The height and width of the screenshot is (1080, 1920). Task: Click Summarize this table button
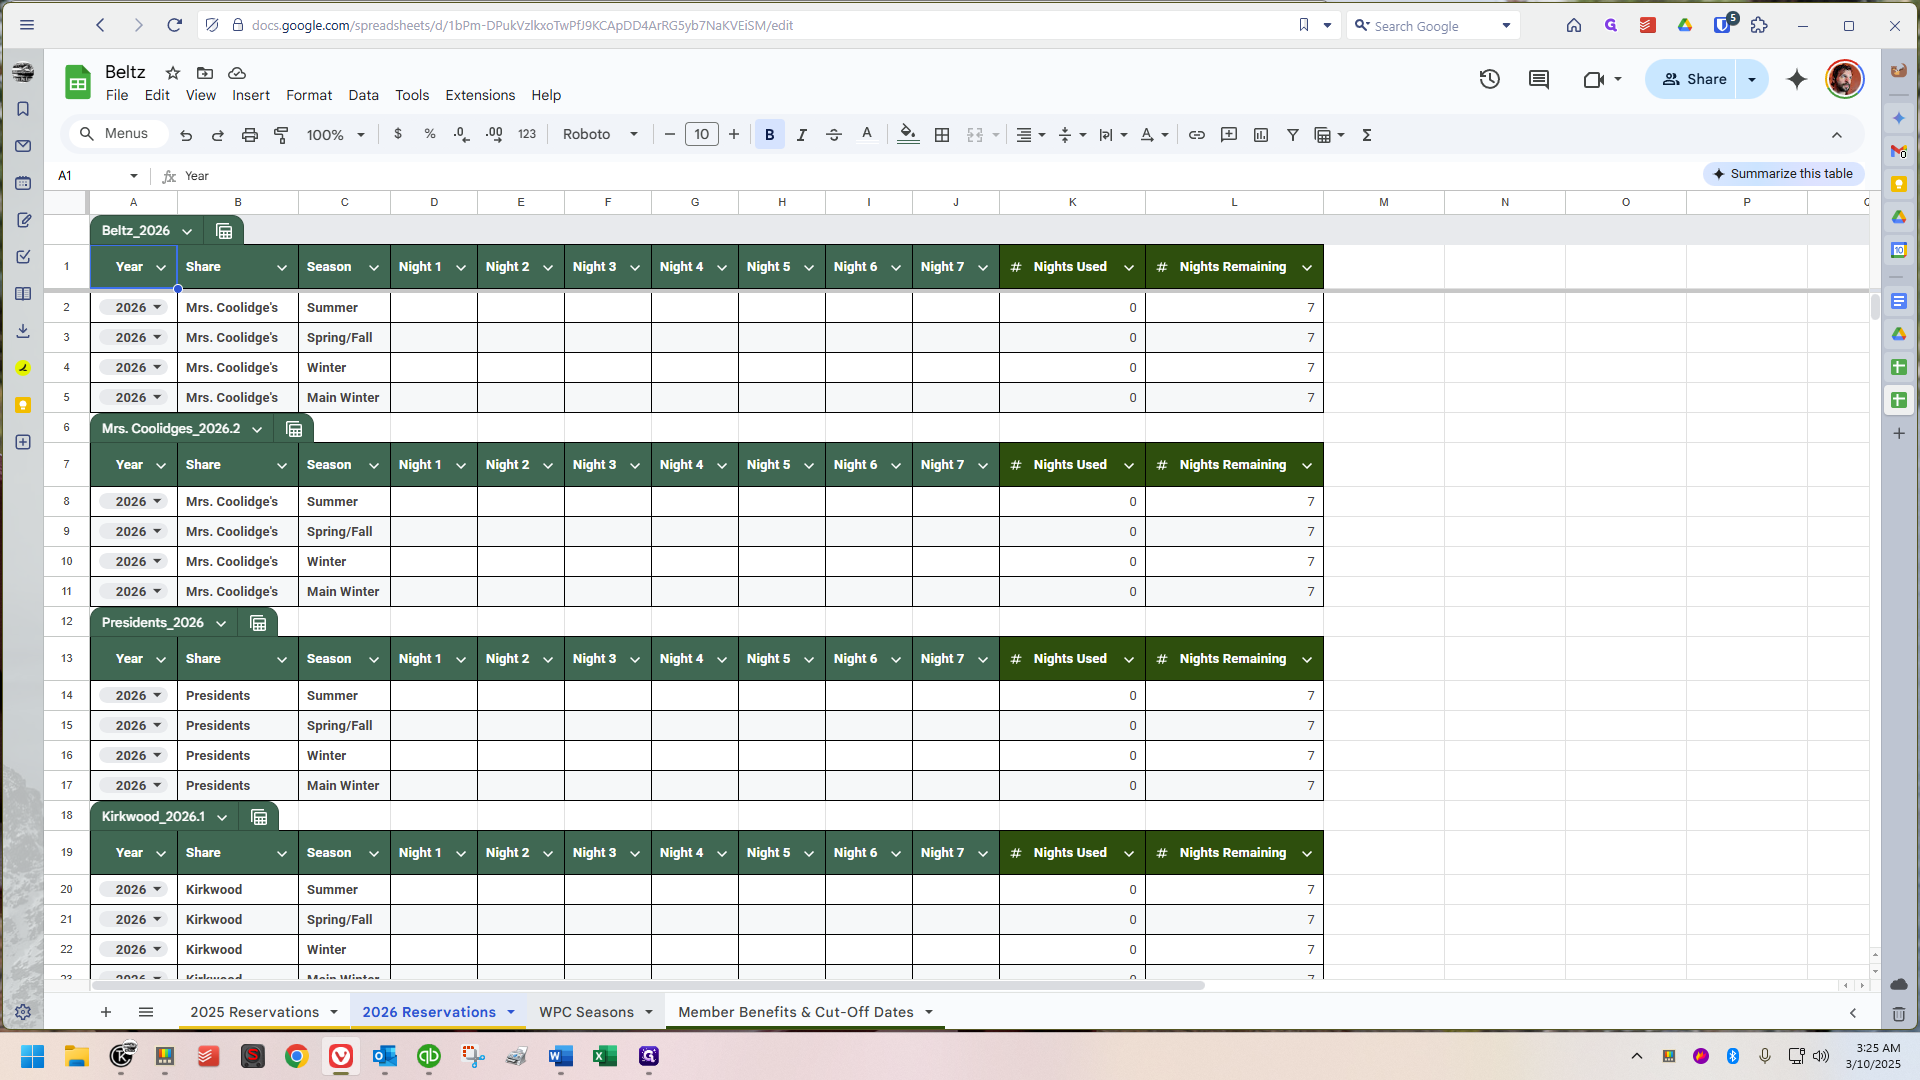1782,174
